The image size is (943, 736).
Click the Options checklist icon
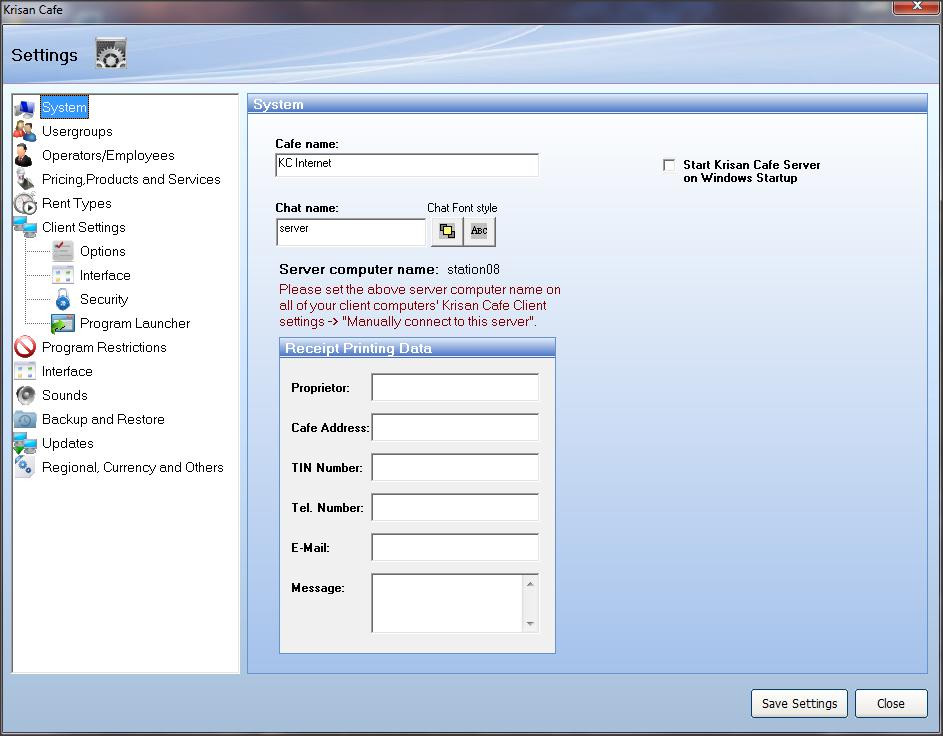coord(63,251)
